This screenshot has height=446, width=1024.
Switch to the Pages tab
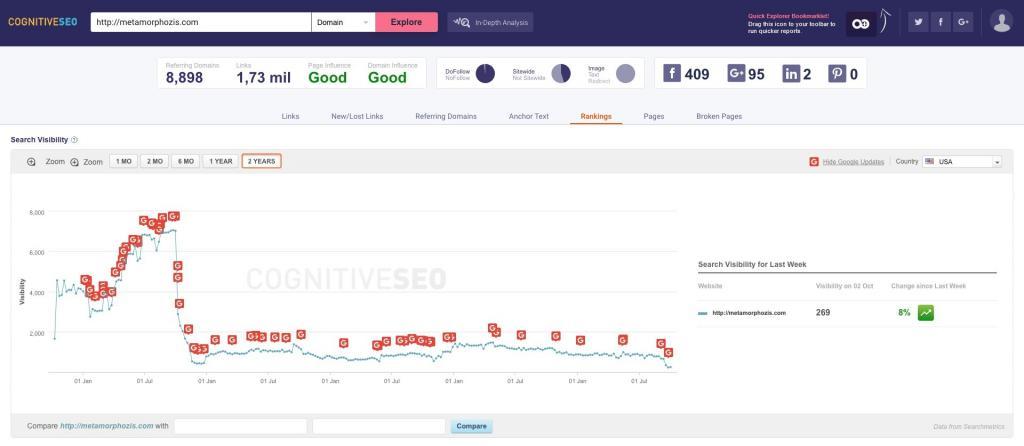click(654, 116)
